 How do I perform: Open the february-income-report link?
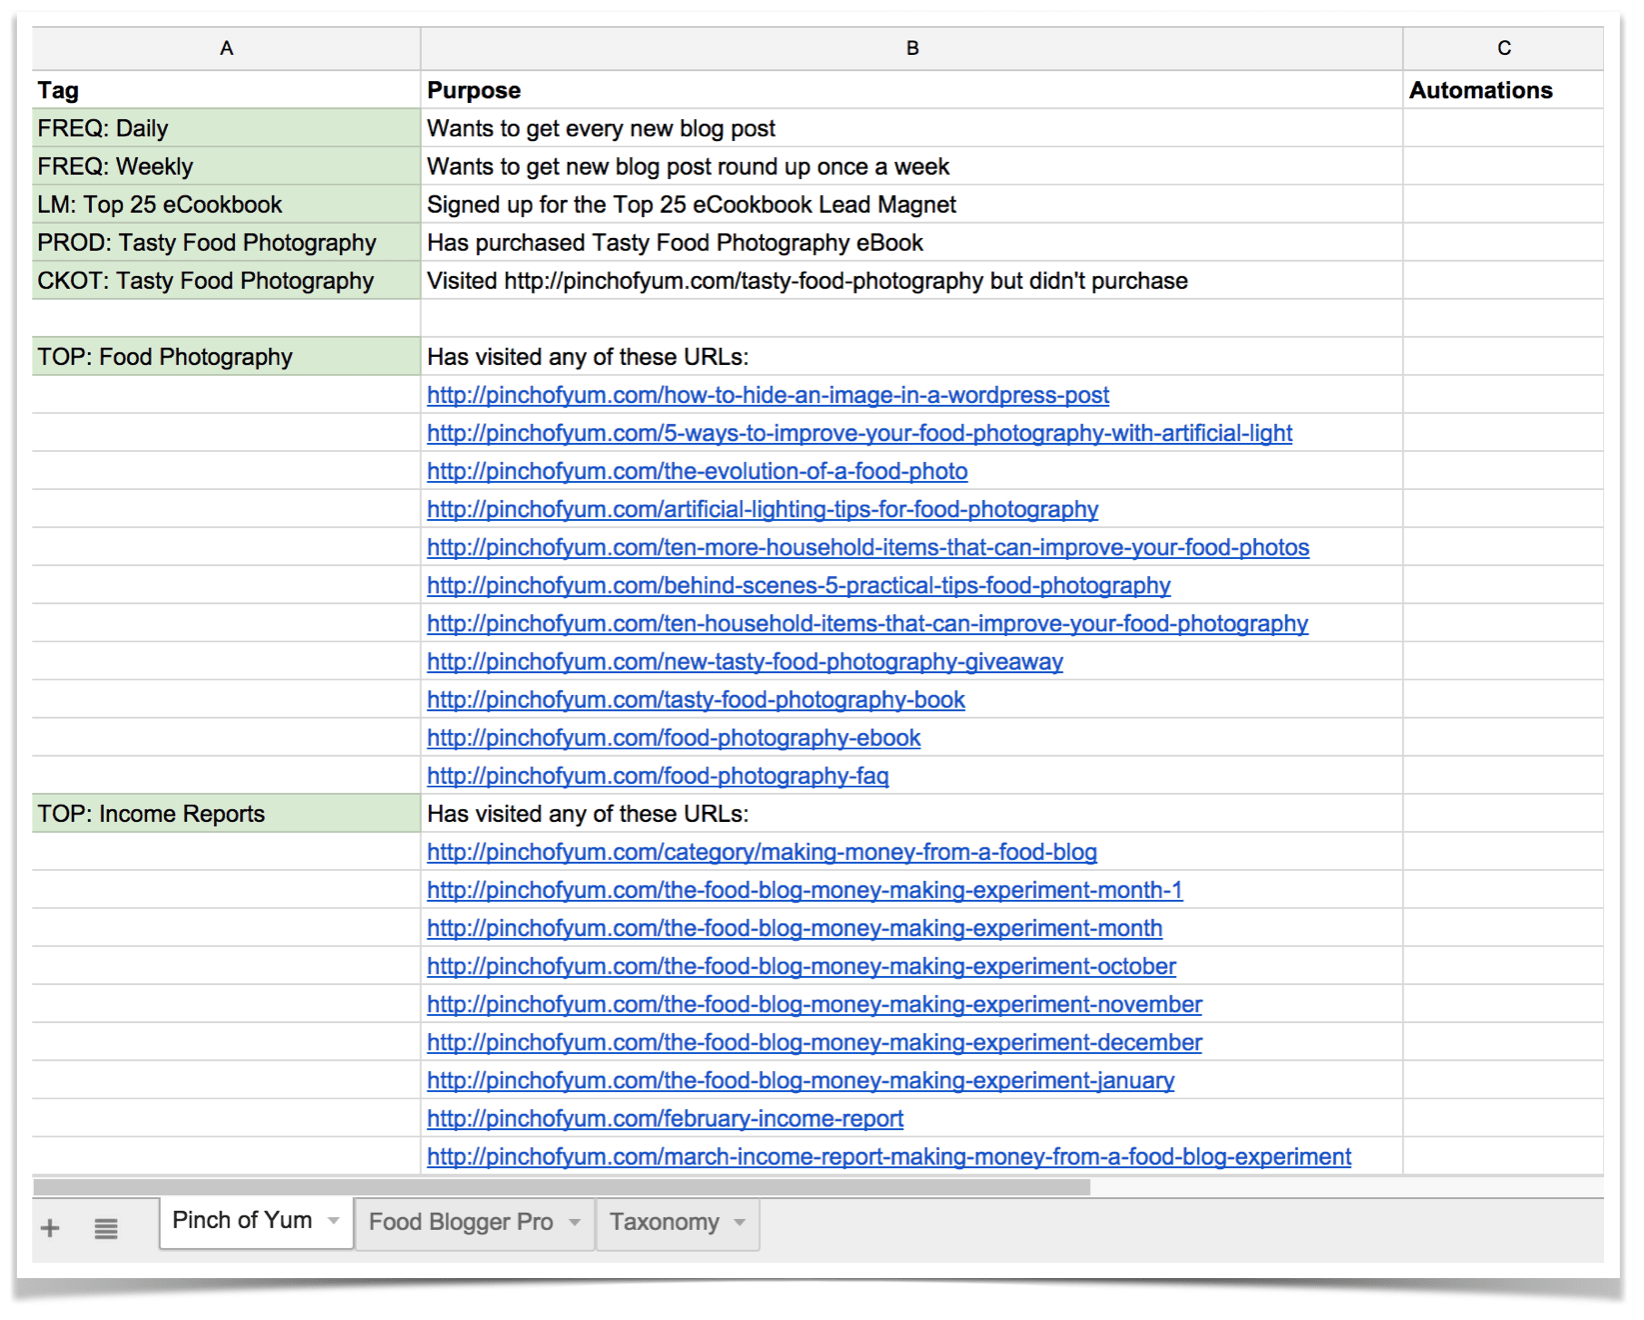[x=664, y=1119]
